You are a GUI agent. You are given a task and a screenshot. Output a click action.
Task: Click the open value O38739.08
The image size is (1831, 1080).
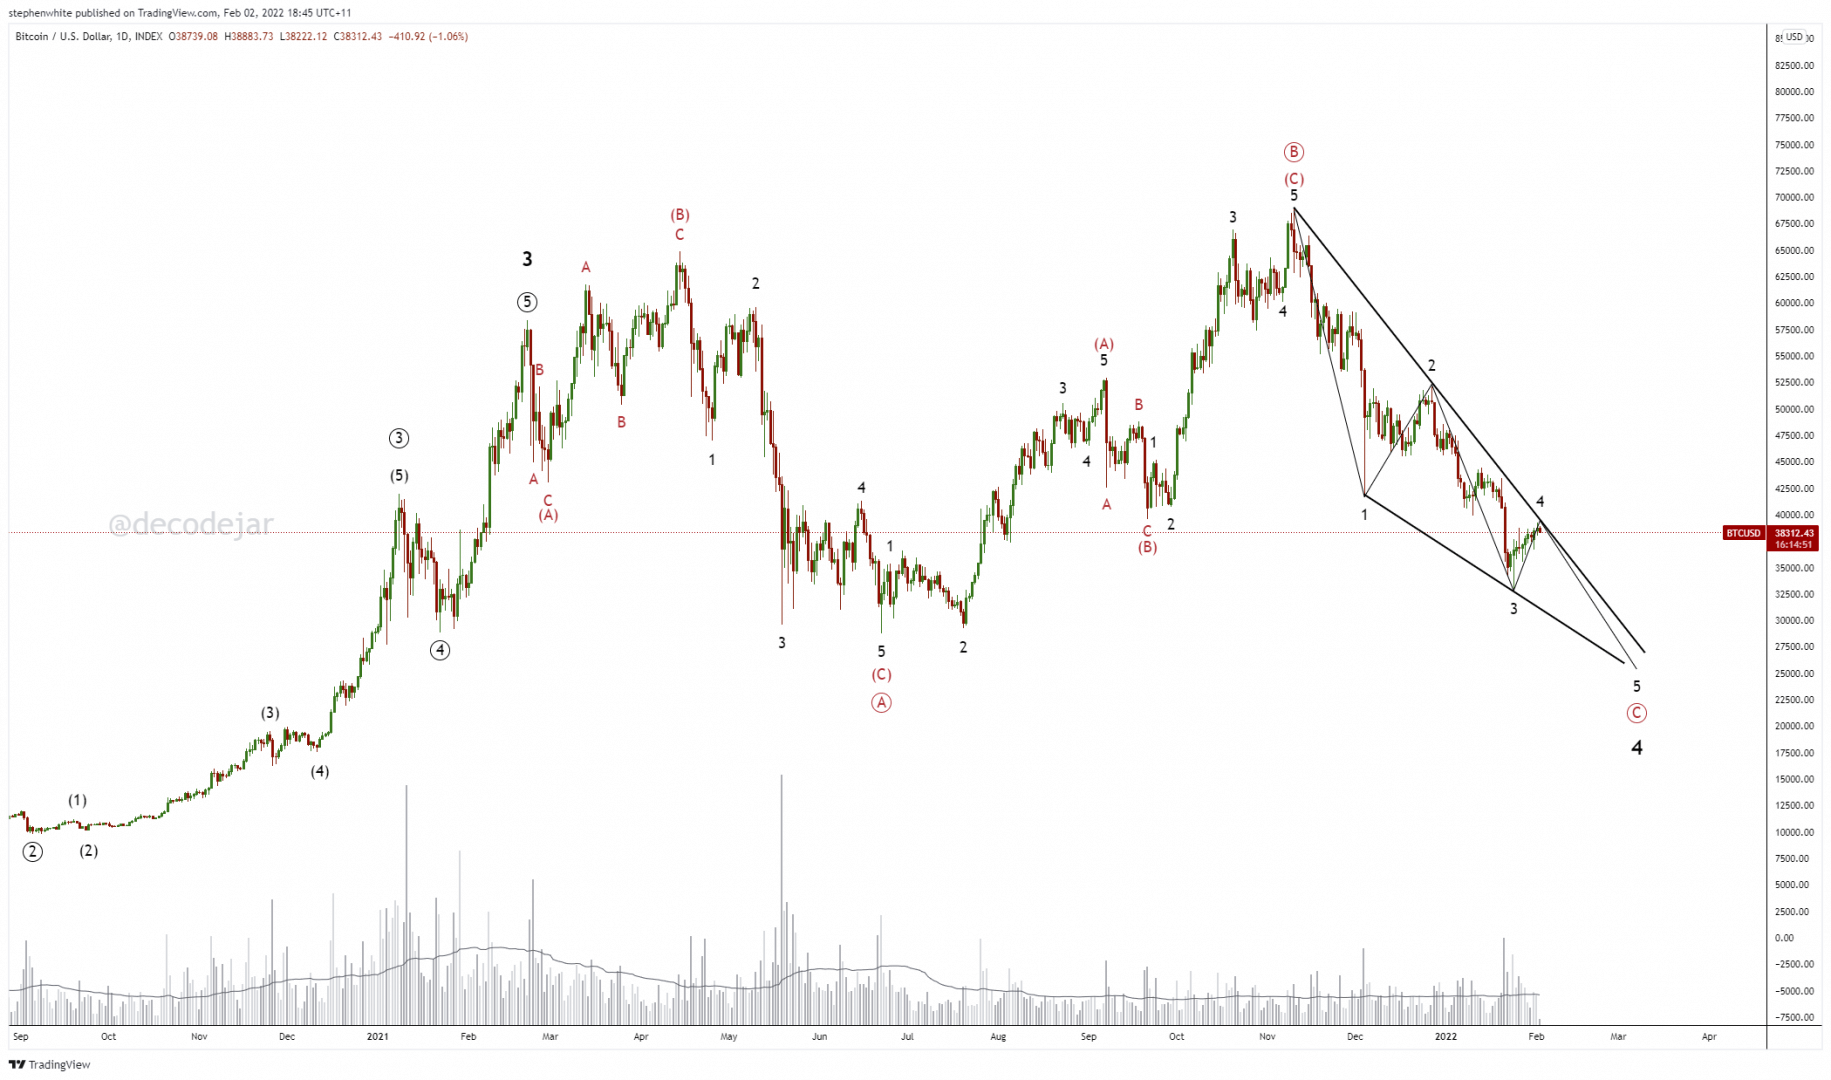[193, 37]
